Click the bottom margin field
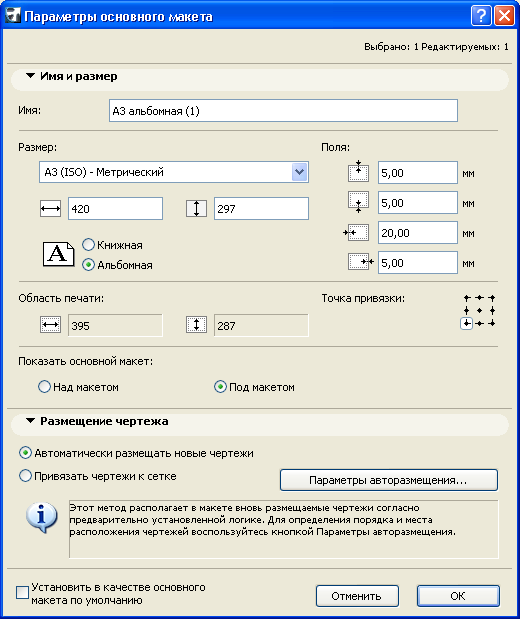 pos(418,203)
